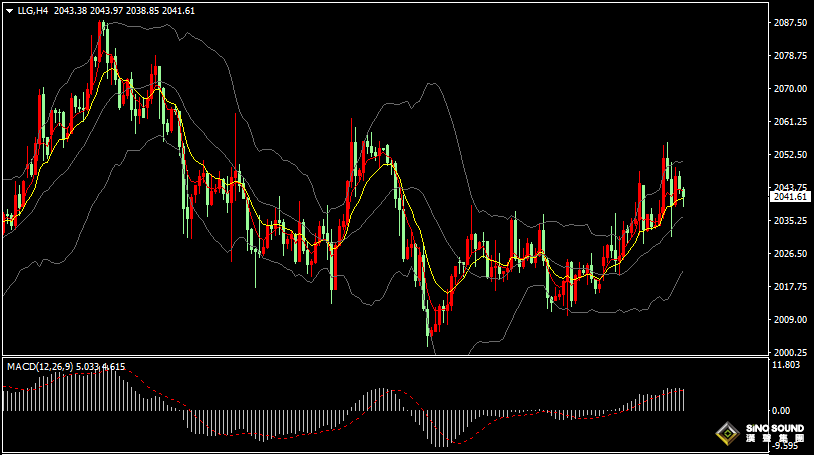Image resolution: width=814 pixels, height=455 pixels.
Task: Click the 2026.50 level on price axis
Action: point(790,254)
